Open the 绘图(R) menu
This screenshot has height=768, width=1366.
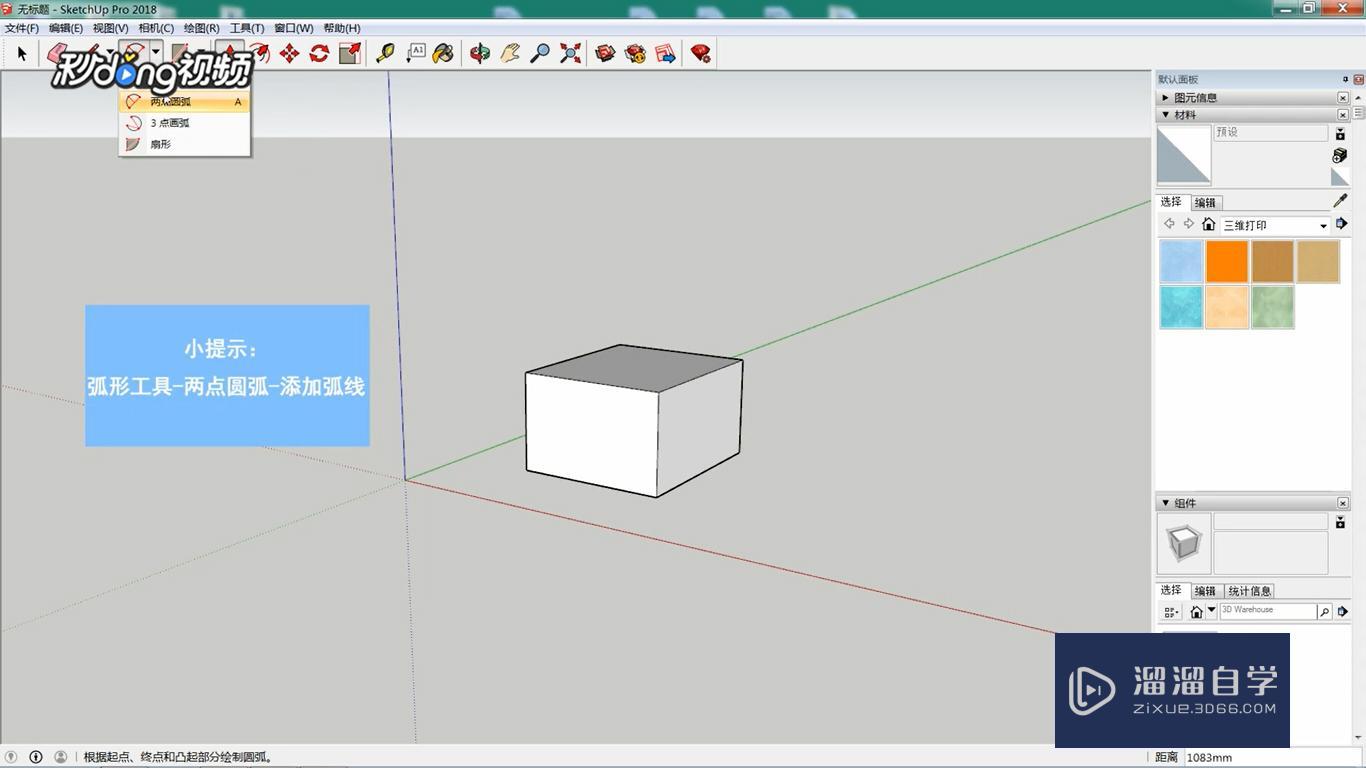(x=201, y=28)
